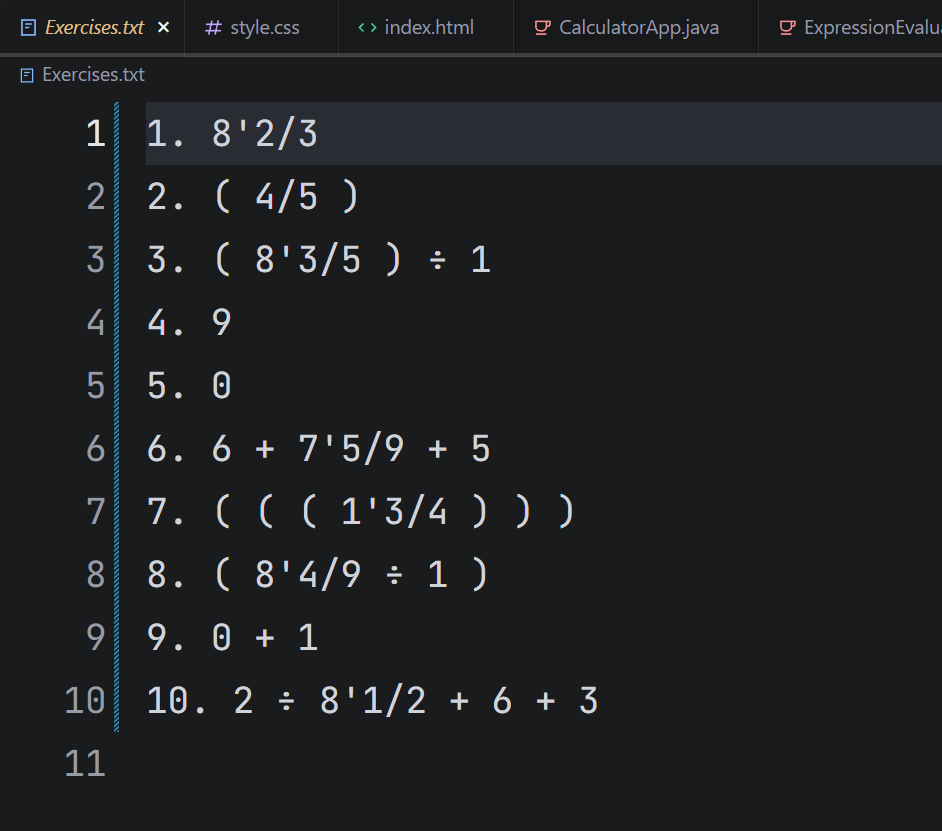Click line number 11 in gutter
The height and width of the screenshot is (831, 942).
click(85, 764)
